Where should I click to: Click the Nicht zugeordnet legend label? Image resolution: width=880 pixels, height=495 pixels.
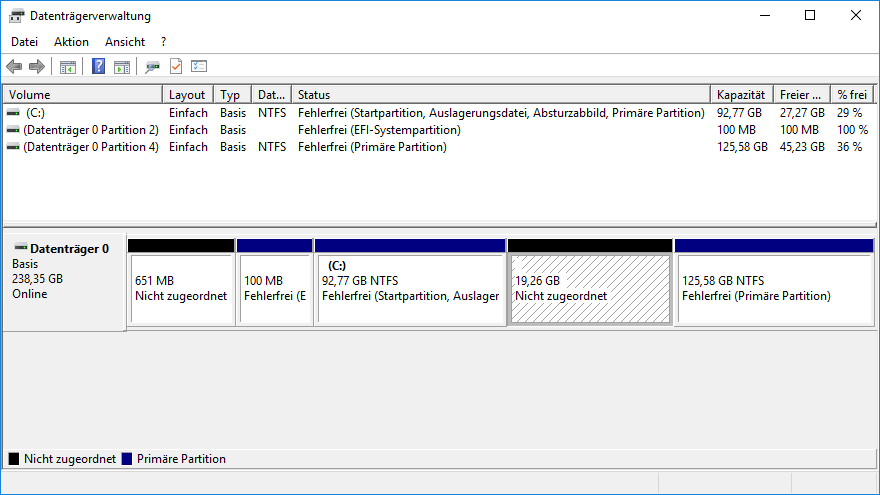[70, 459]
